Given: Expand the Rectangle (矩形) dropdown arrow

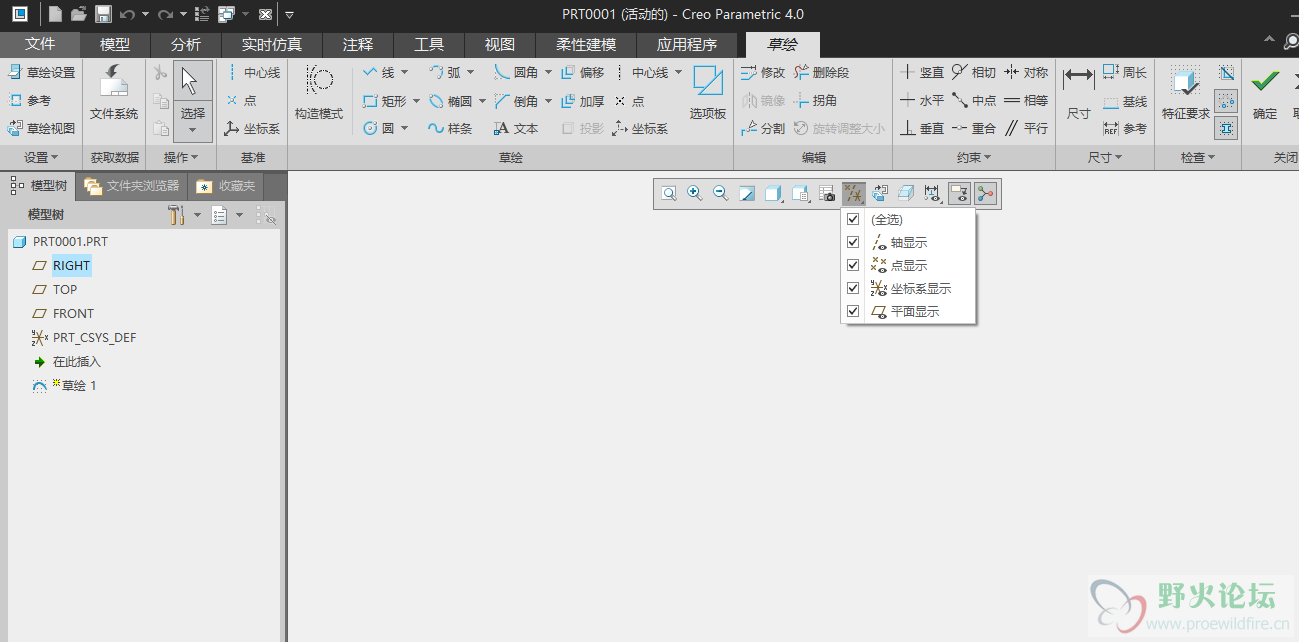Looking at the screenshot, I should tap(414, 101).
